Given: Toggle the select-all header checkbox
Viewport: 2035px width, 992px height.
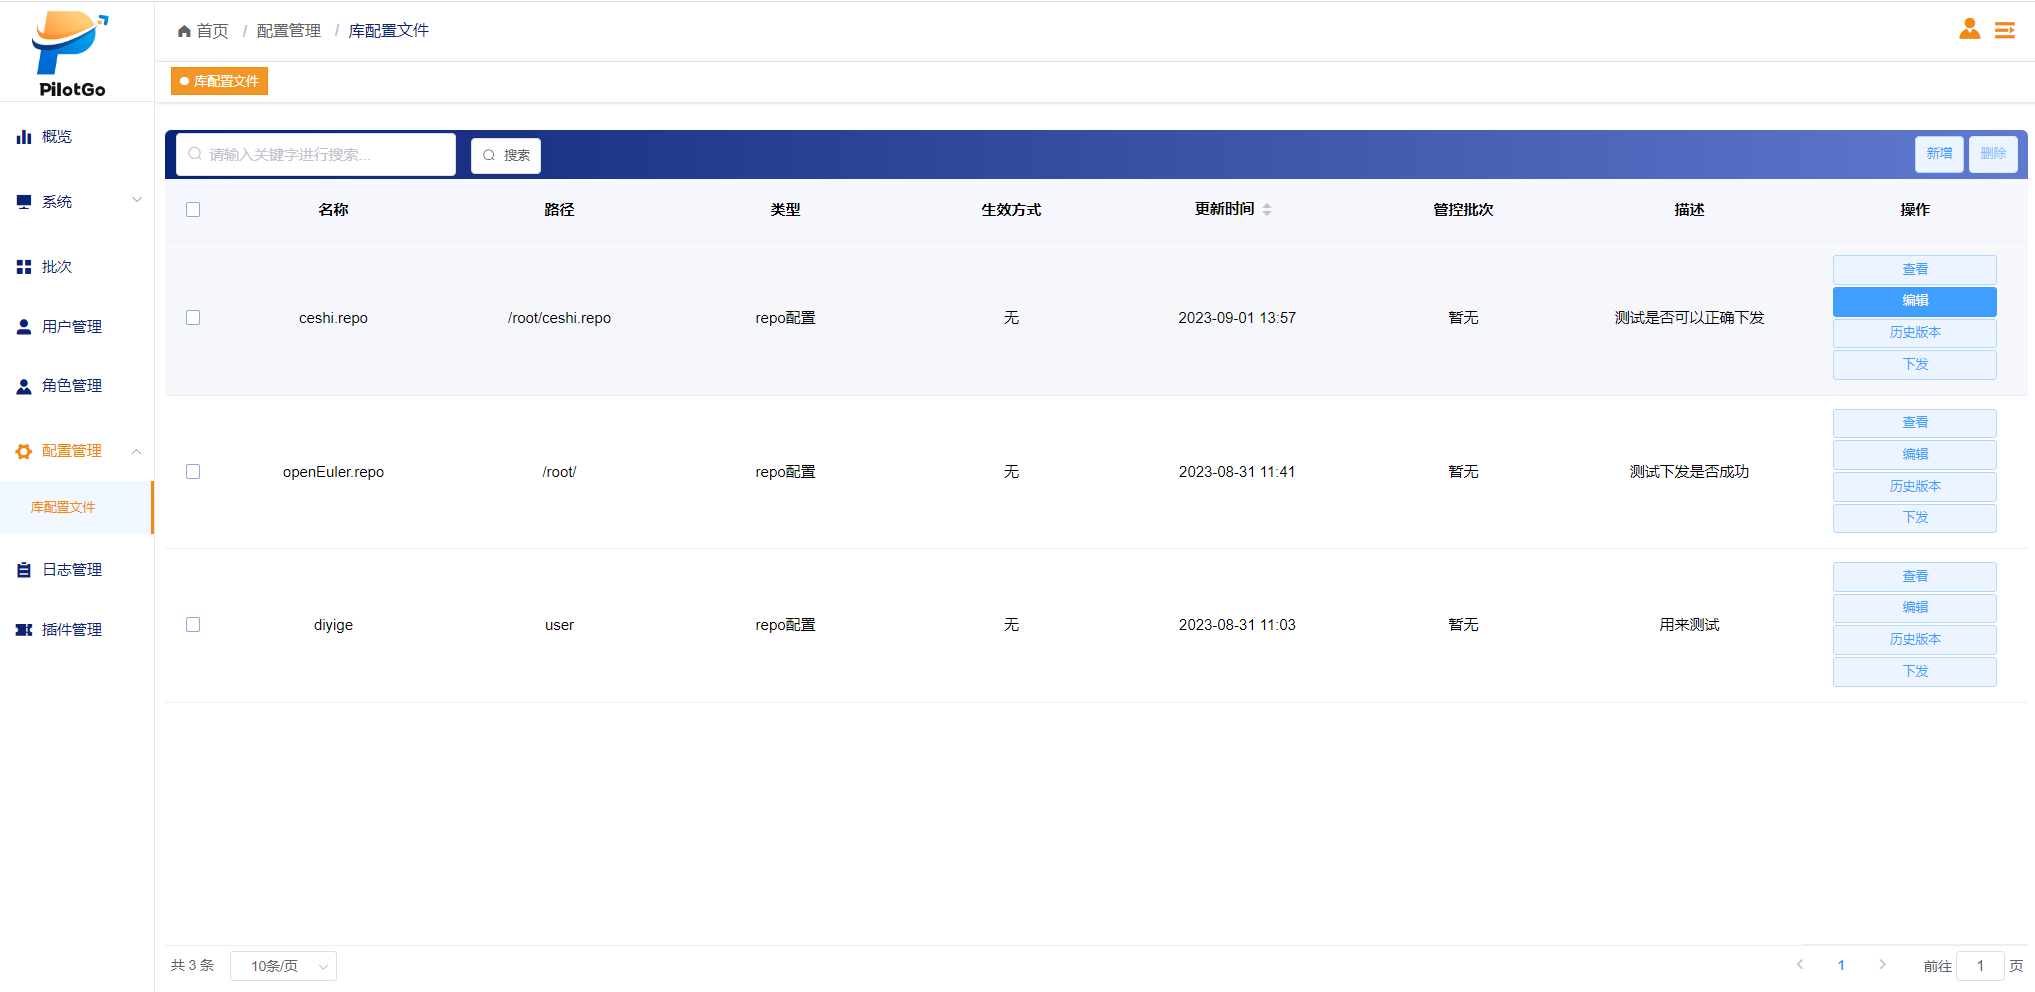Looking at the screenshot, I should 193,209.
